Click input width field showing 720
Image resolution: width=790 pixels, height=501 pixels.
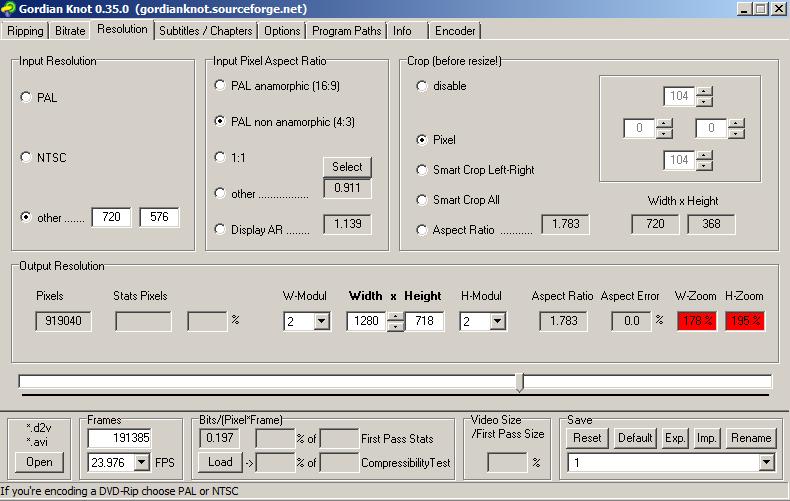pyautogui.click(x=111, y=217)
